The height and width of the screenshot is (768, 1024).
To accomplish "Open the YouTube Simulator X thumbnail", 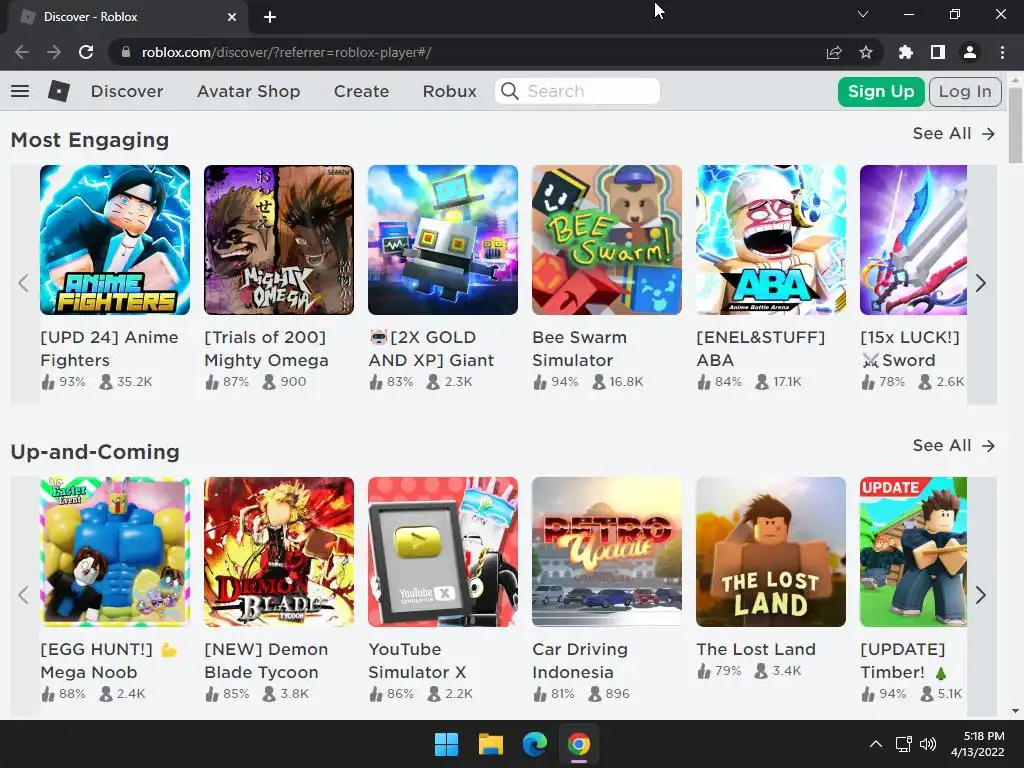I will 443,552.
